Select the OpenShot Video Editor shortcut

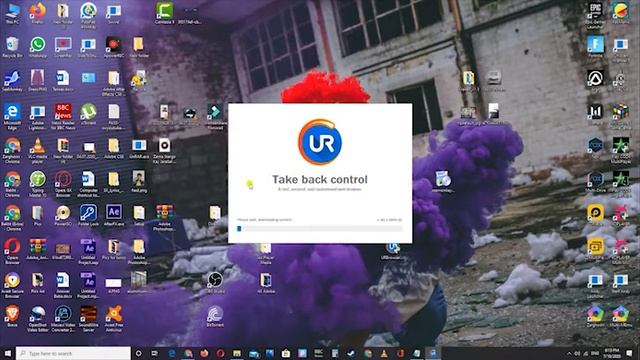(x=38, y=318)
